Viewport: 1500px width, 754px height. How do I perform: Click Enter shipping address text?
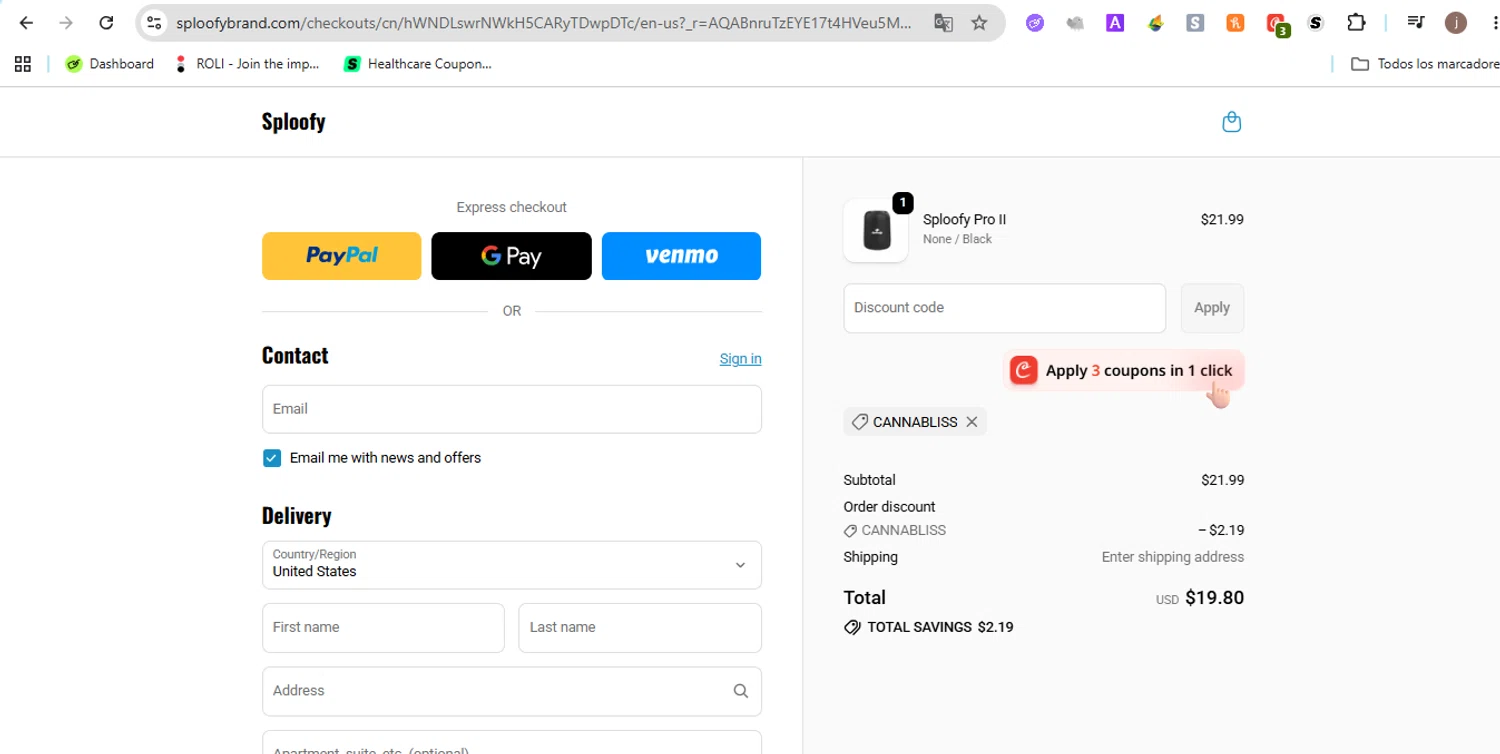tap(1173, 557)
